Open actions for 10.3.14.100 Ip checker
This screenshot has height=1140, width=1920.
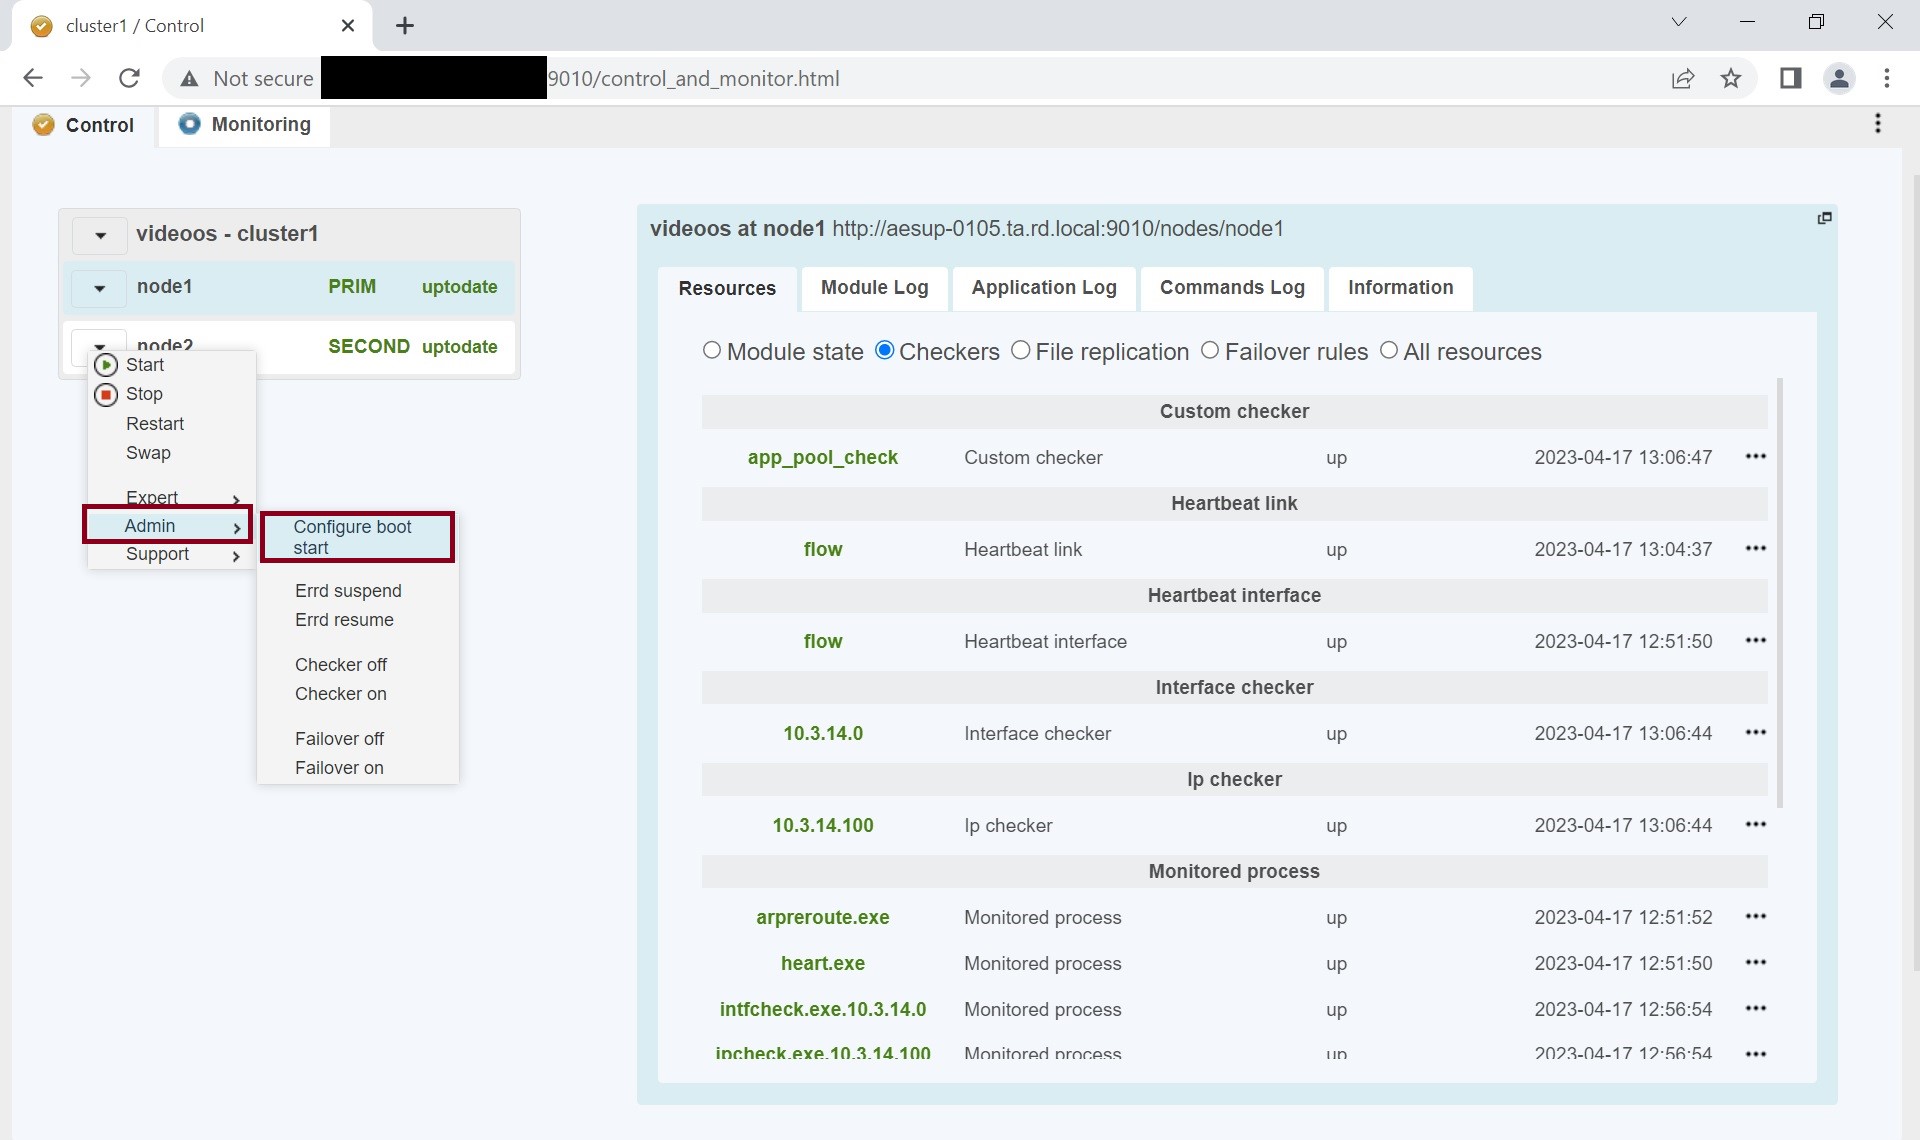pyautogui.click(x=1756, y=825)
